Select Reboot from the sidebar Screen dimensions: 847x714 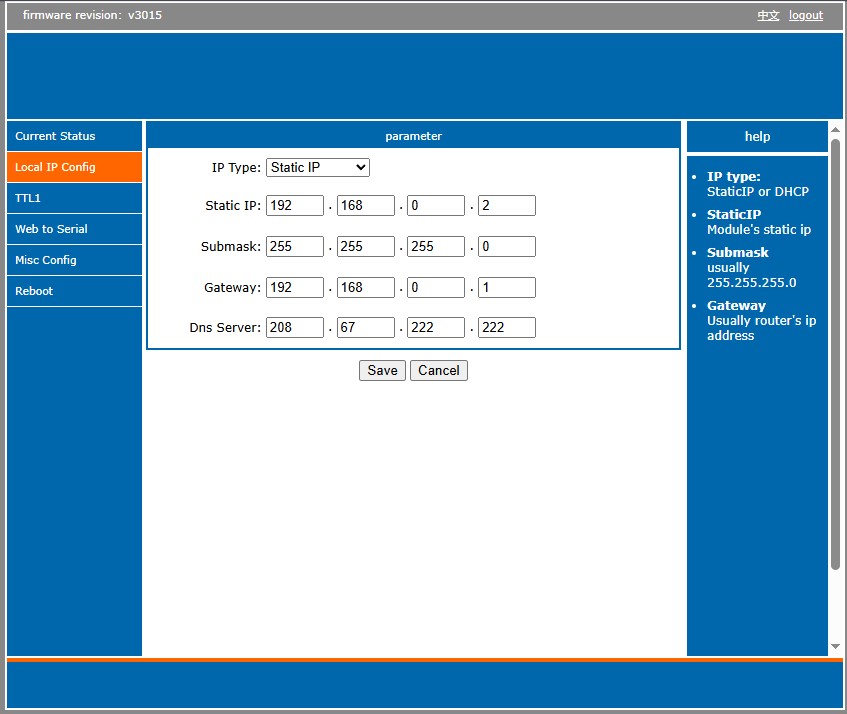[74, 291]
